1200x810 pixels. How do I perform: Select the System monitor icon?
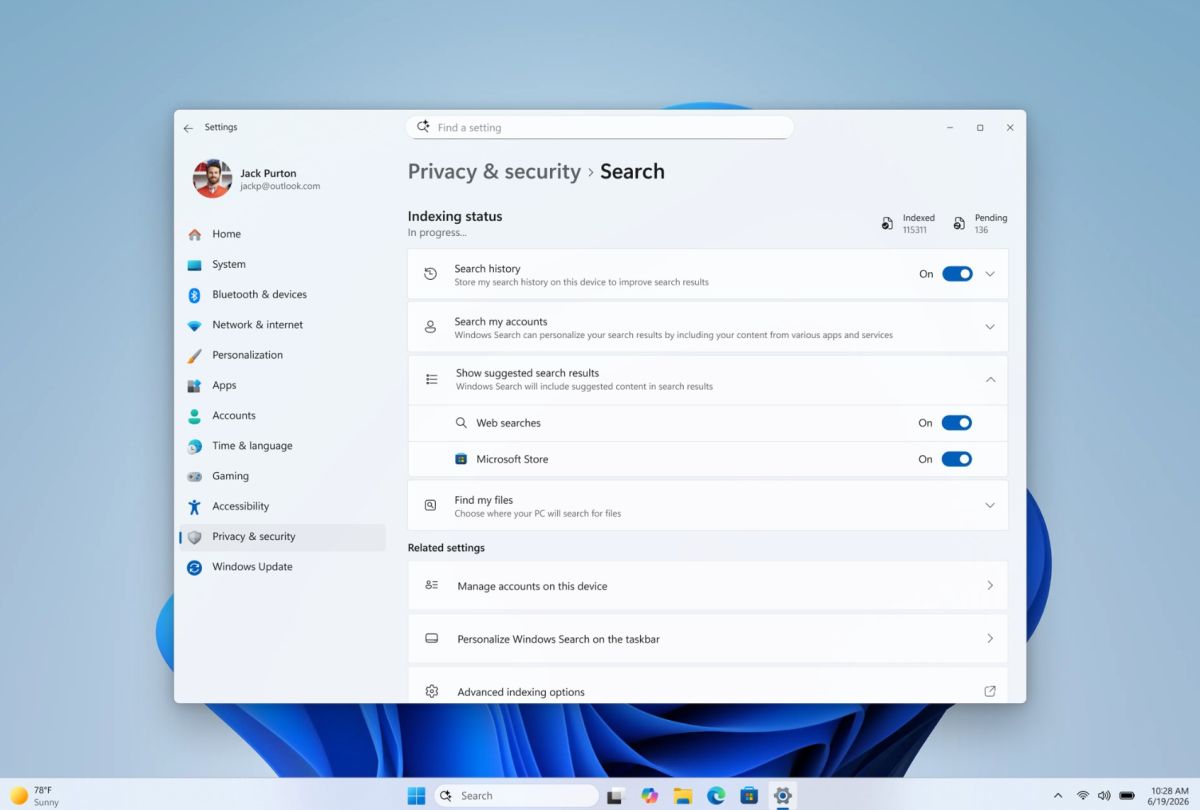click(x=194, y=265)
